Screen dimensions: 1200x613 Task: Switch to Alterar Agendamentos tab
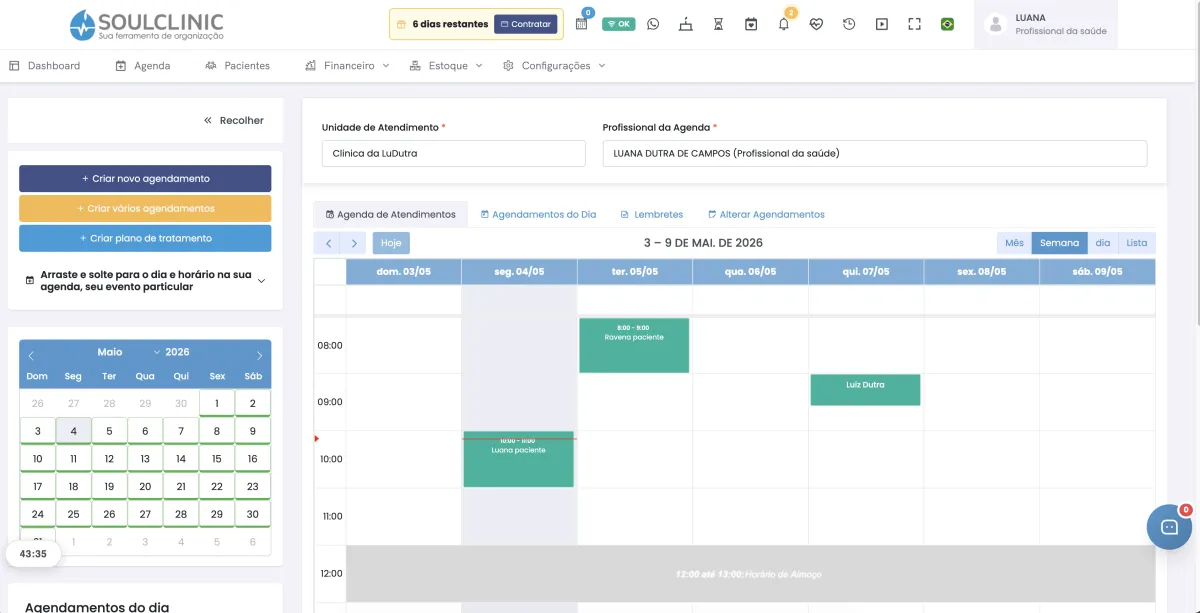pyautogui.click(x=766, y=214)
